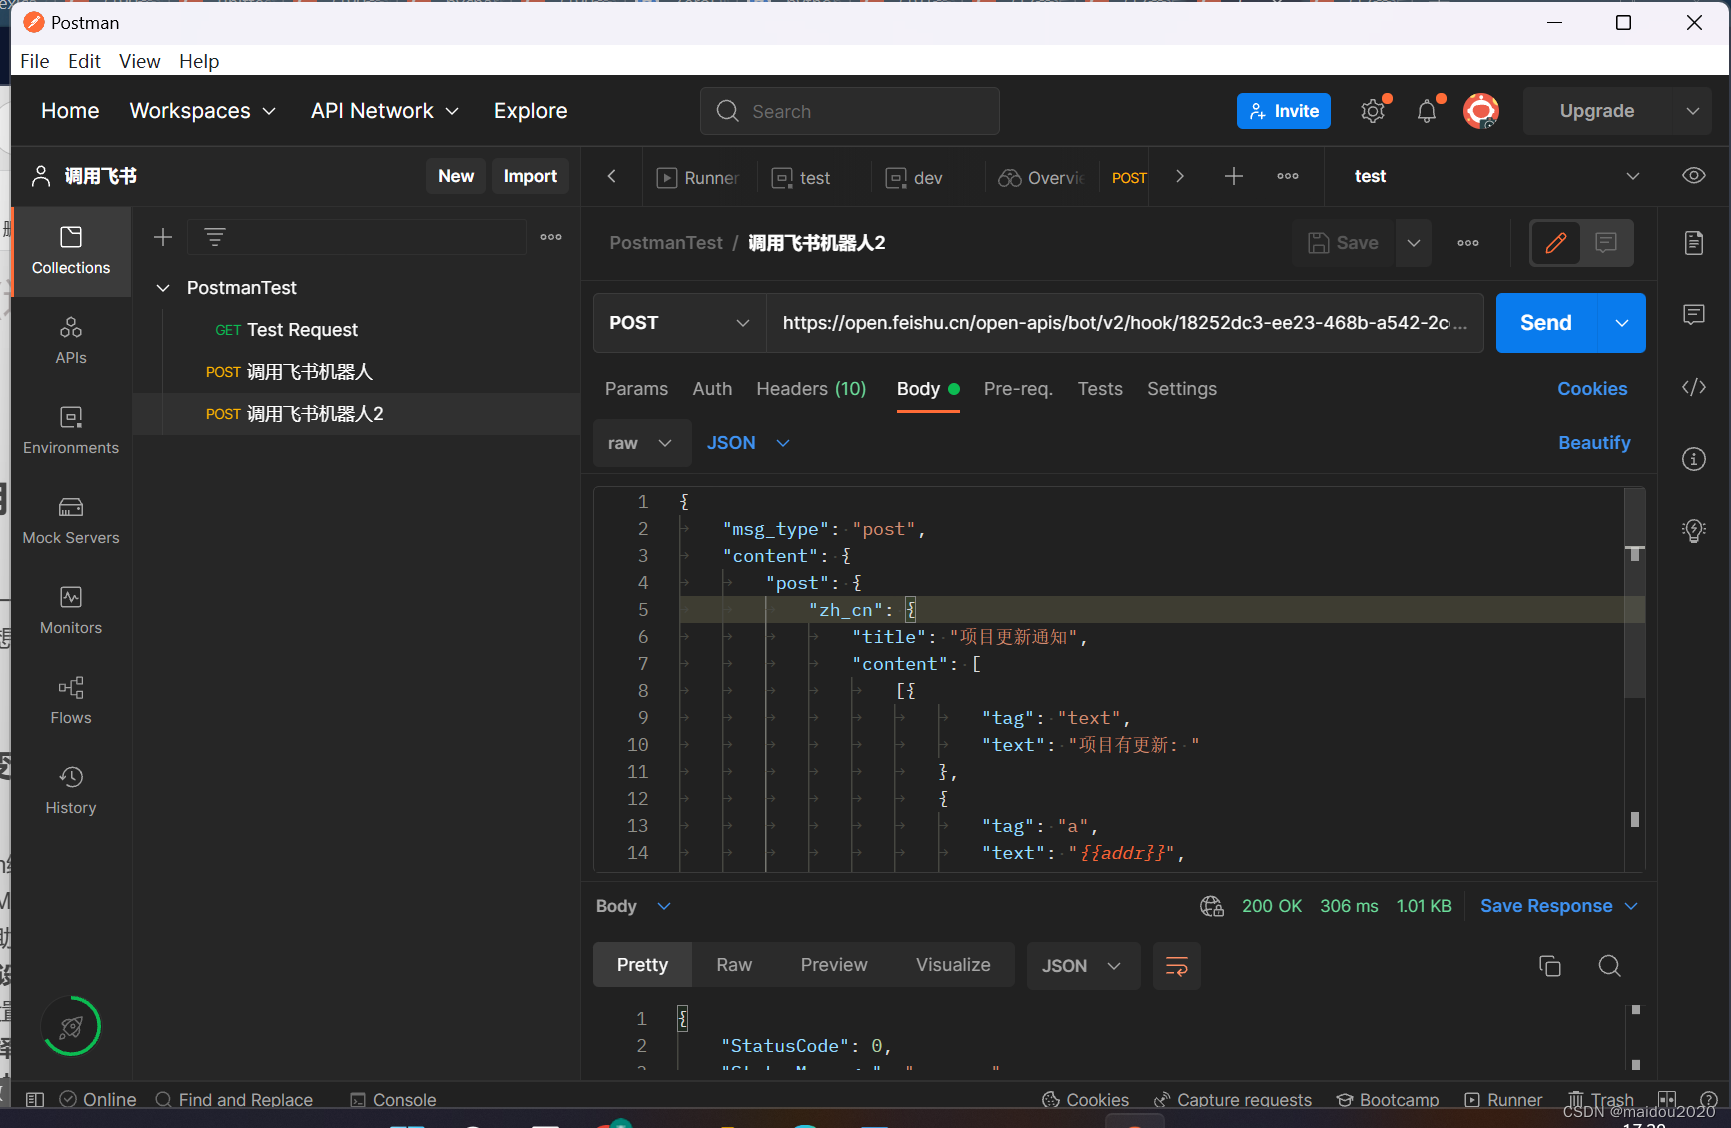The image size is (1731, 1128).
Task: Copy the response body
Action: pos(1550,966)
